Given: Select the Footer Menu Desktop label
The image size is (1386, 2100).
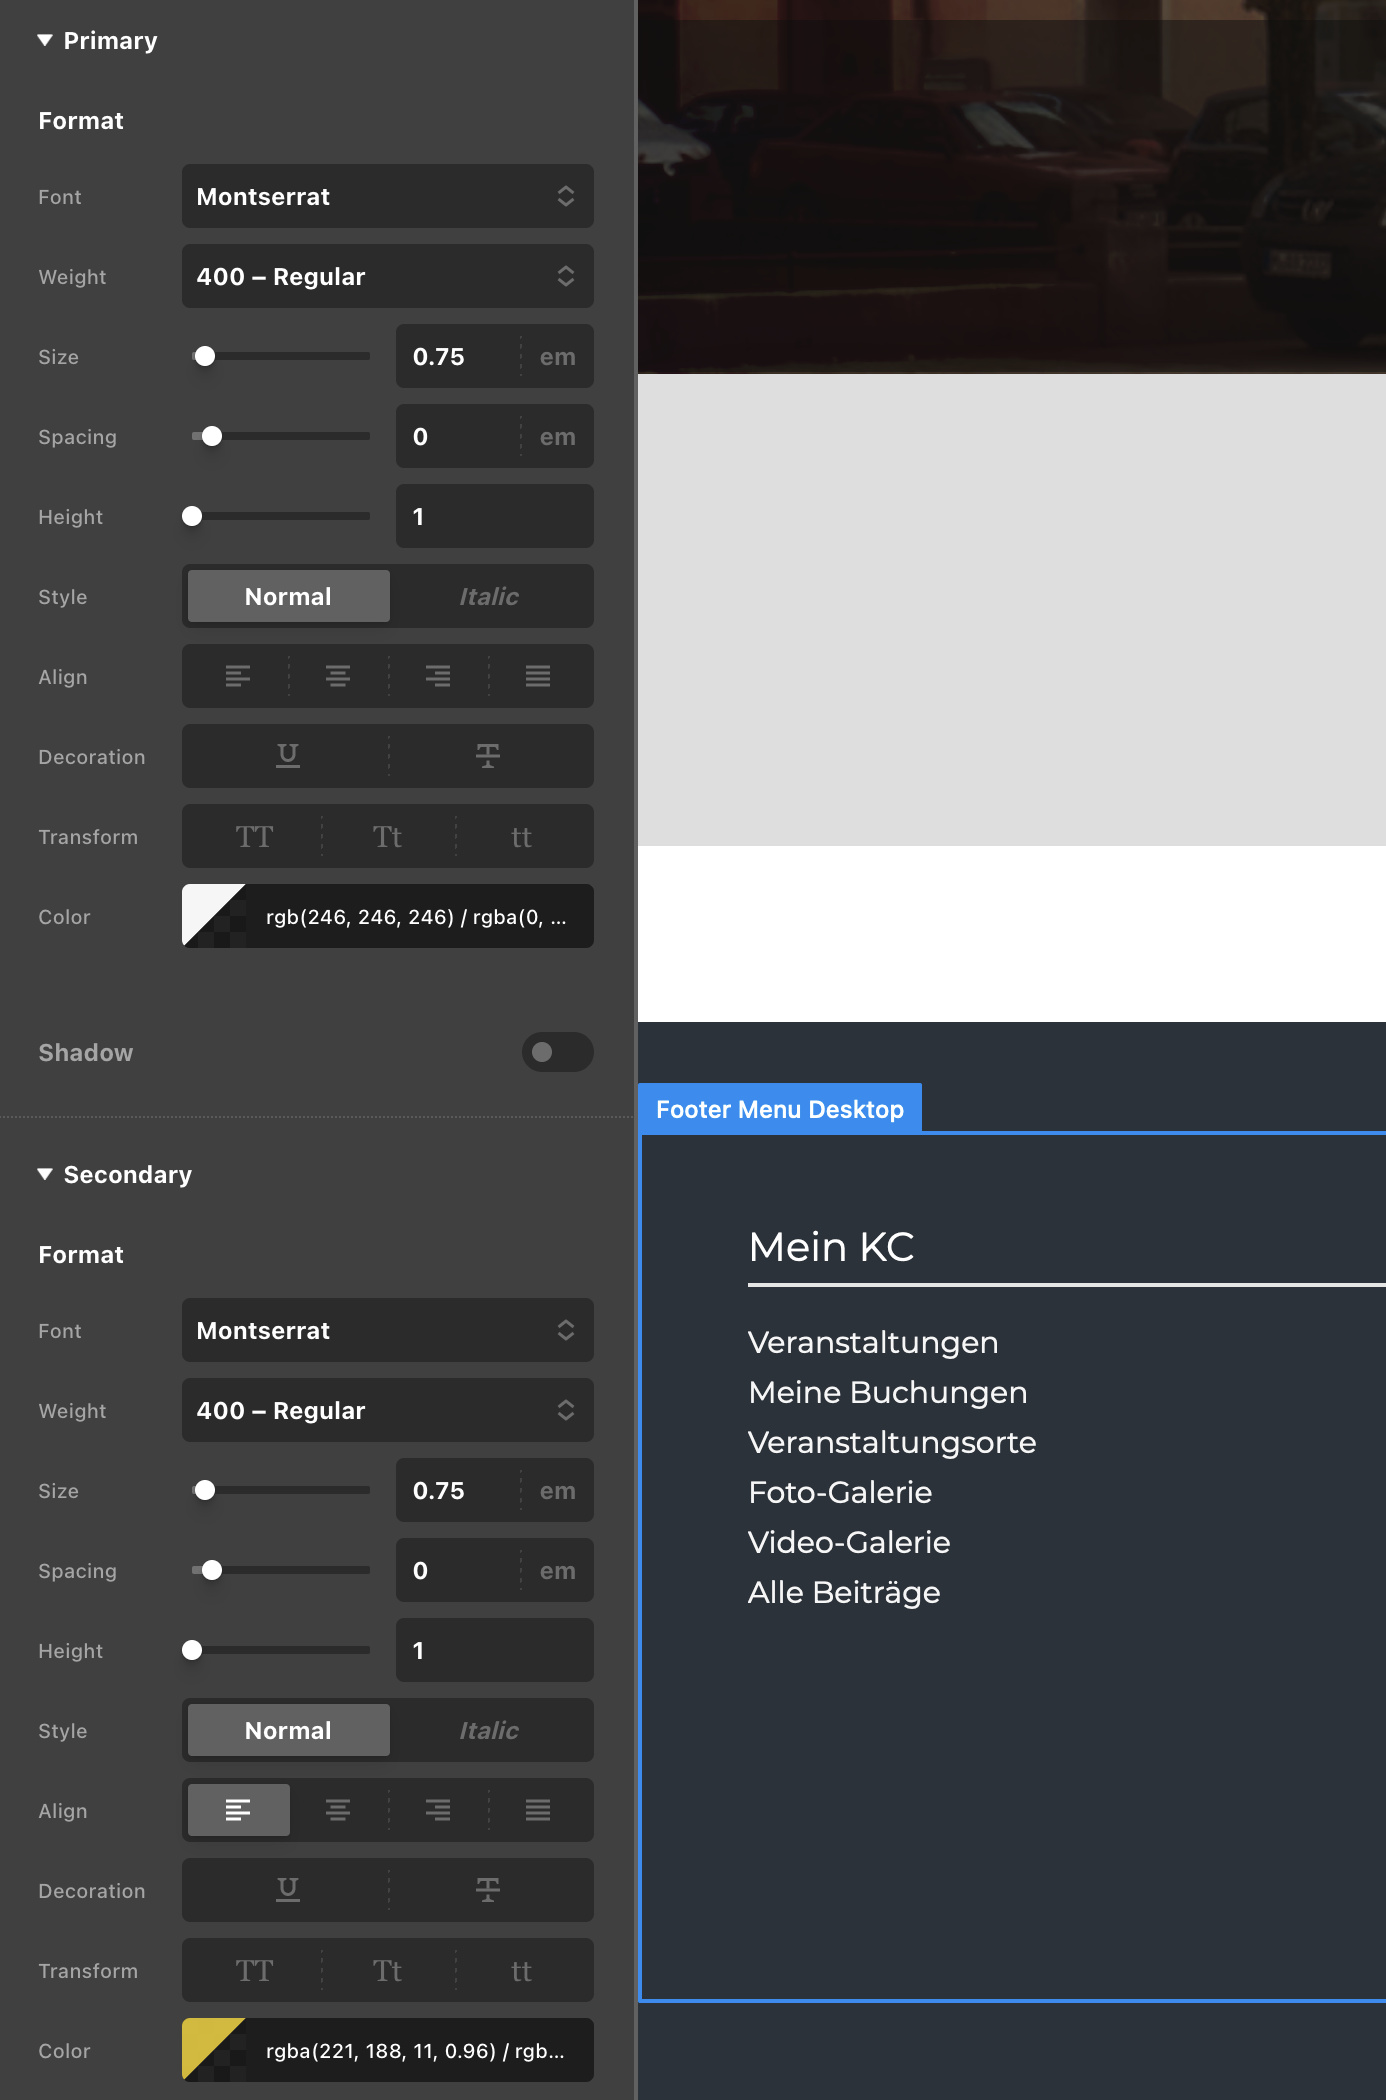Looking at the screenshot, I should tap(779, 1110).
